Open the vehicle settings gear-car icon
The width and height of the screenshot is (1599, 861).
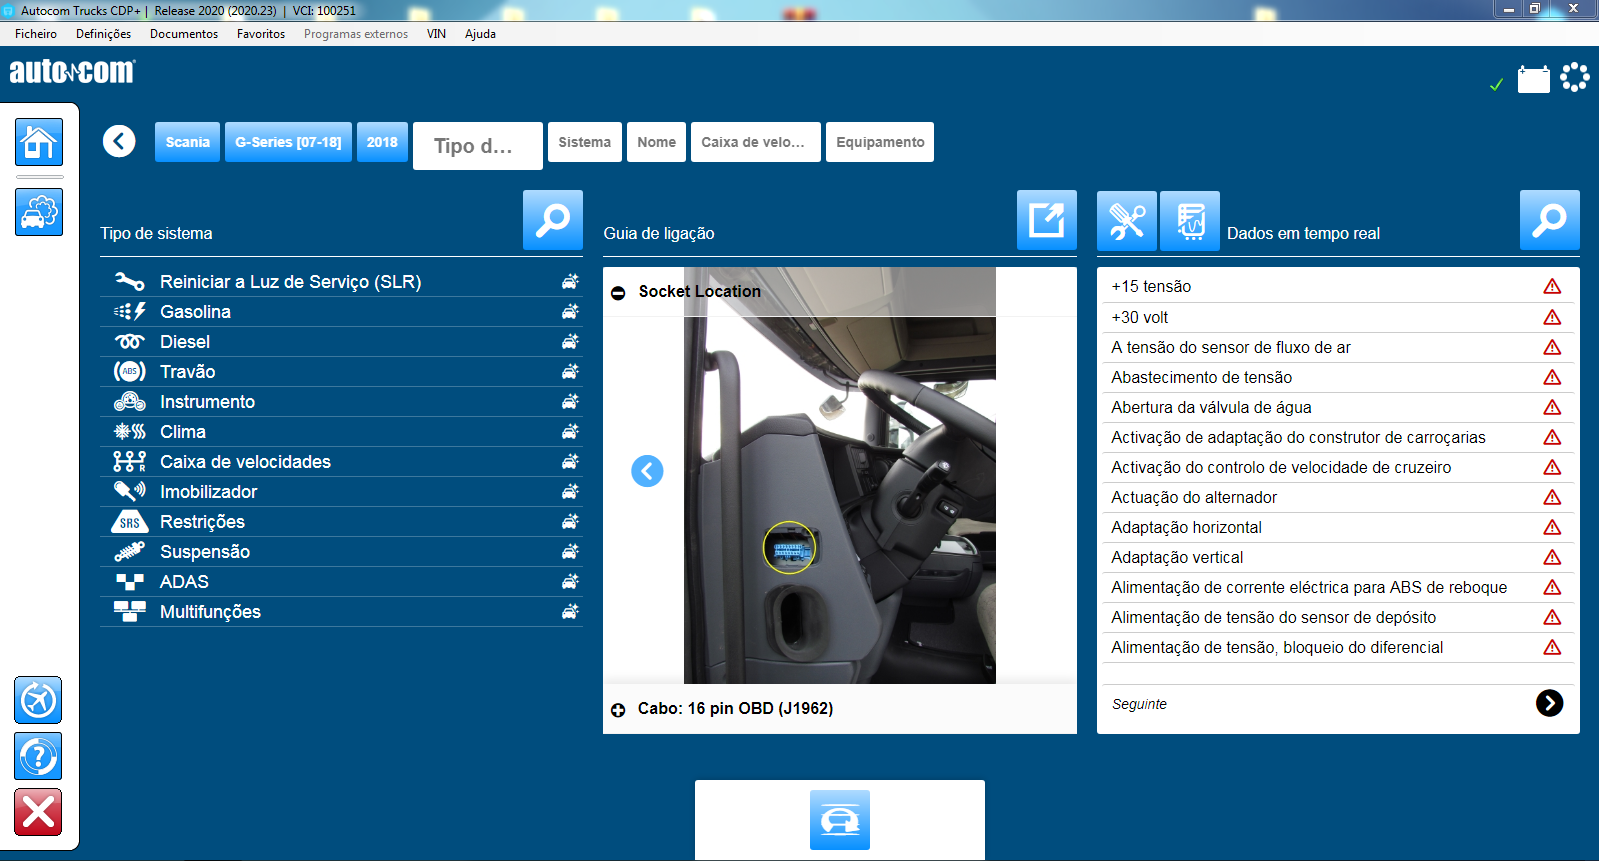click(x=39, y=212)
